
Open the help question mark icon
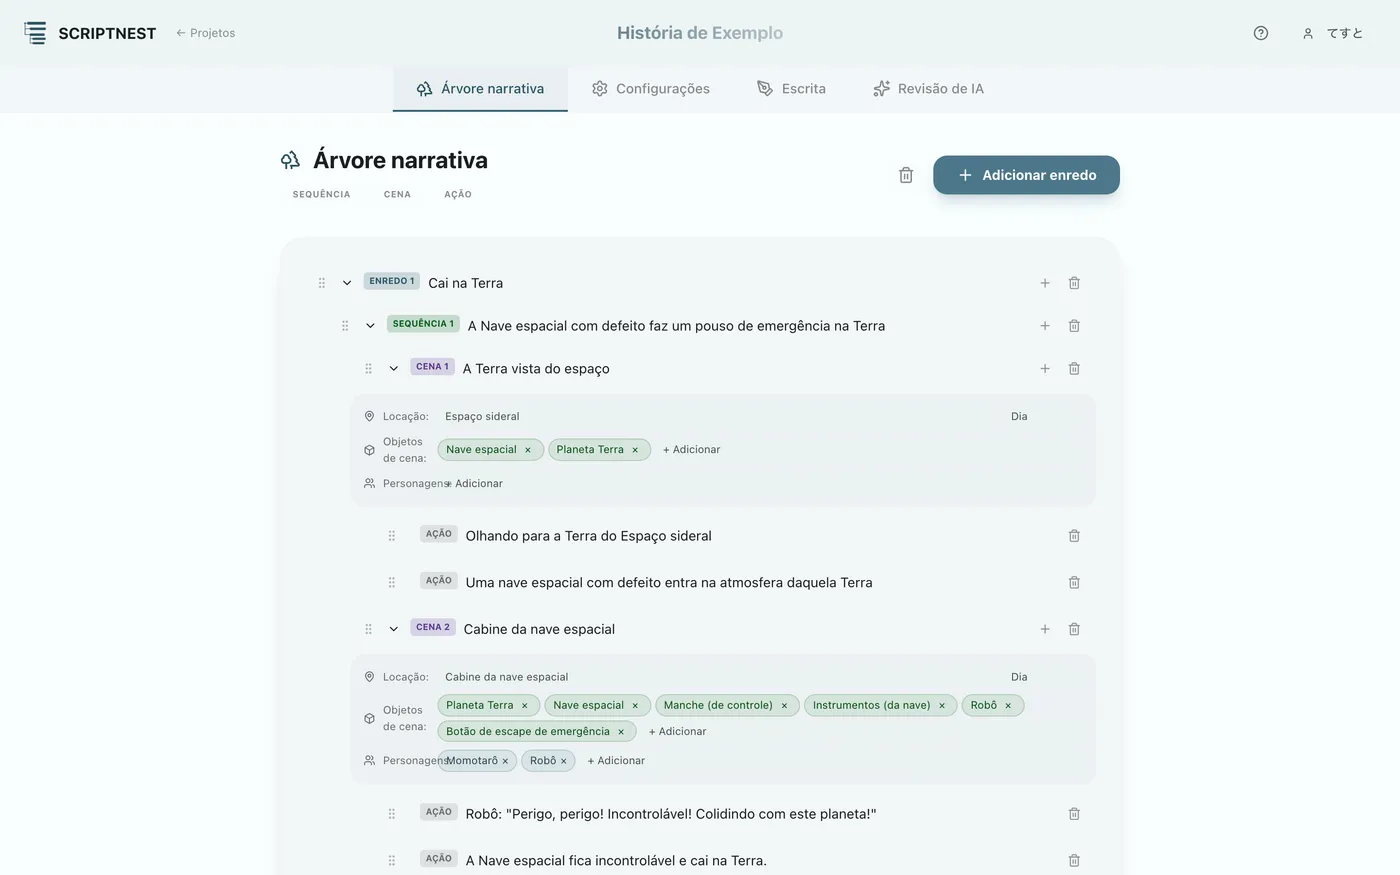coord(1261,33)
